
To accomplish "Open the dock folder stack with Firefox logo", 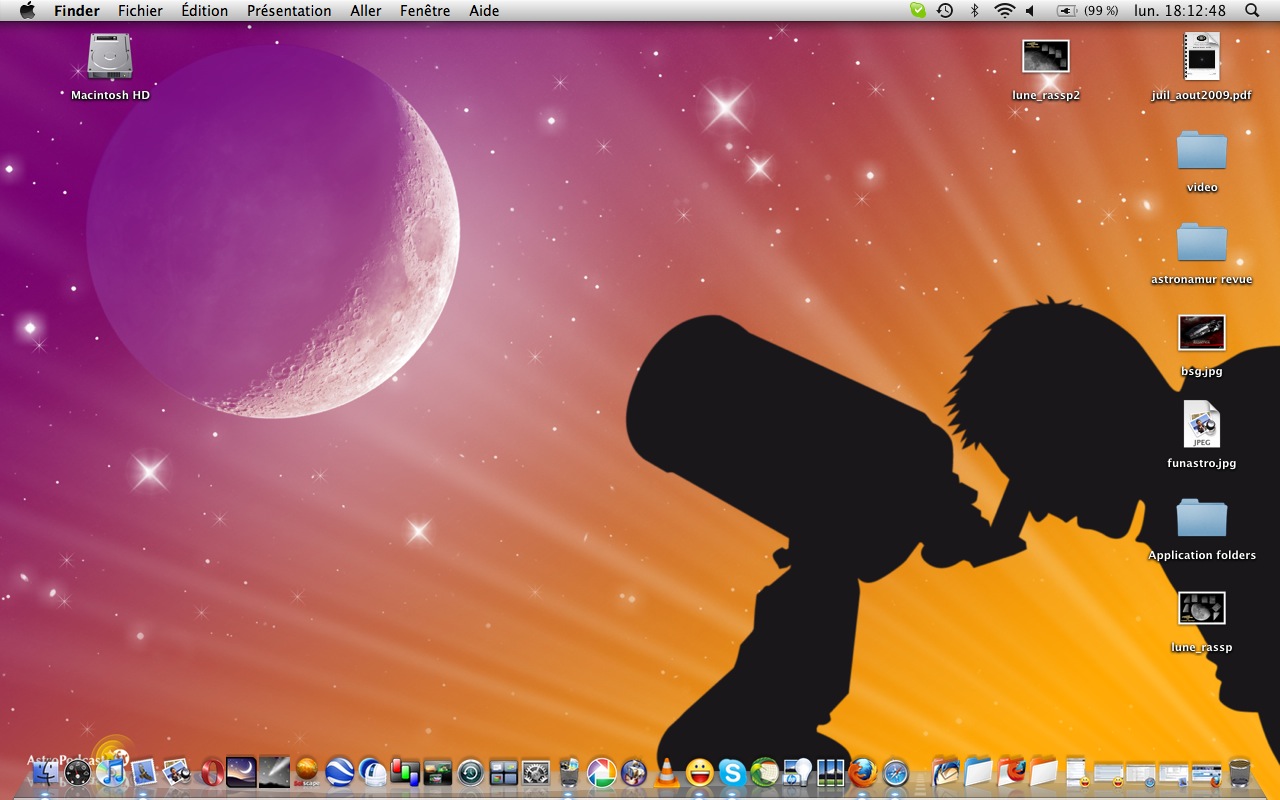I will [1011, 772].
